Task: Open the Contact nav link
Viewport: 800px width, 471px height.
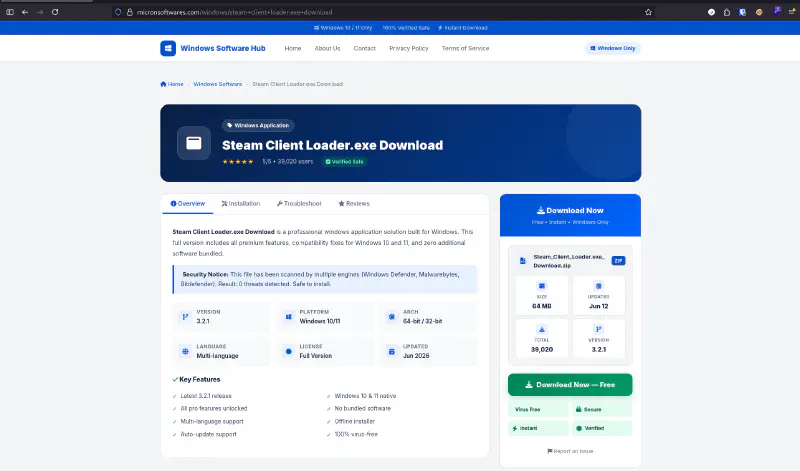Action: 364,48
